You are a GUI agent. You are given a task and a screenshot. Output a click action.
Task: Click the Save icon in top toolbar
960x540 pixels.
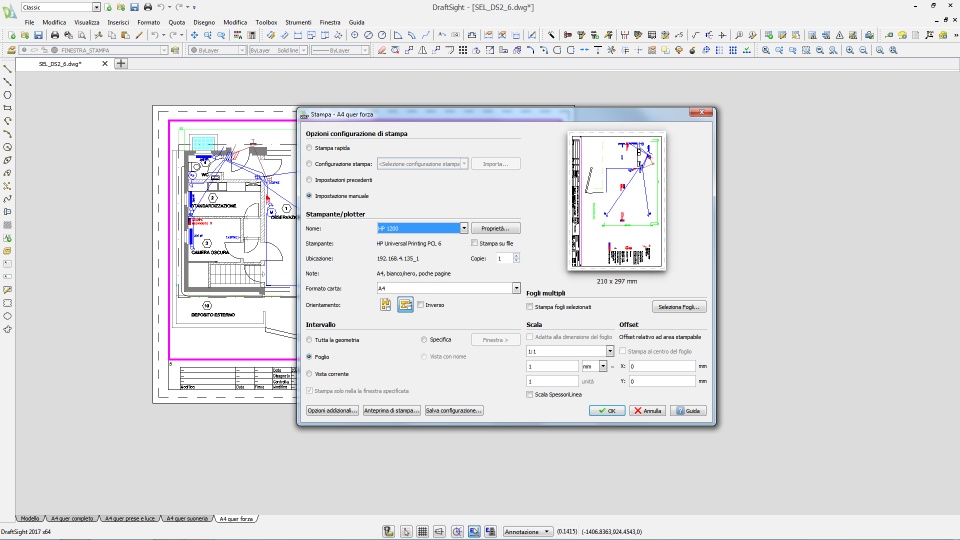point(134,7)
